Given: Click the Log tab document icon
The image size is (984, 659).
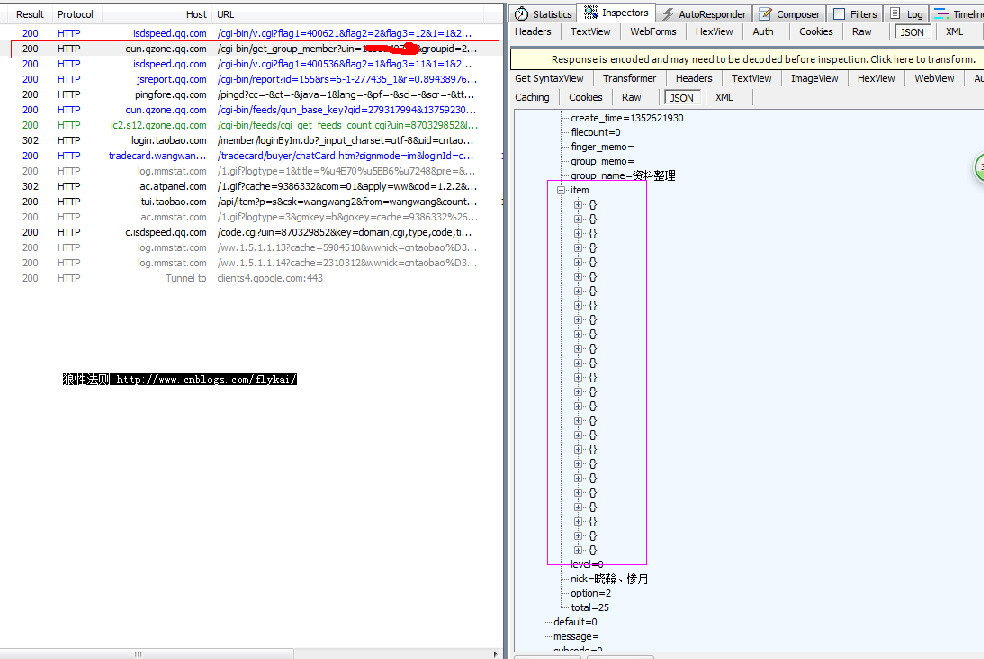Looking at the screenshot, I should pos(895,14).
